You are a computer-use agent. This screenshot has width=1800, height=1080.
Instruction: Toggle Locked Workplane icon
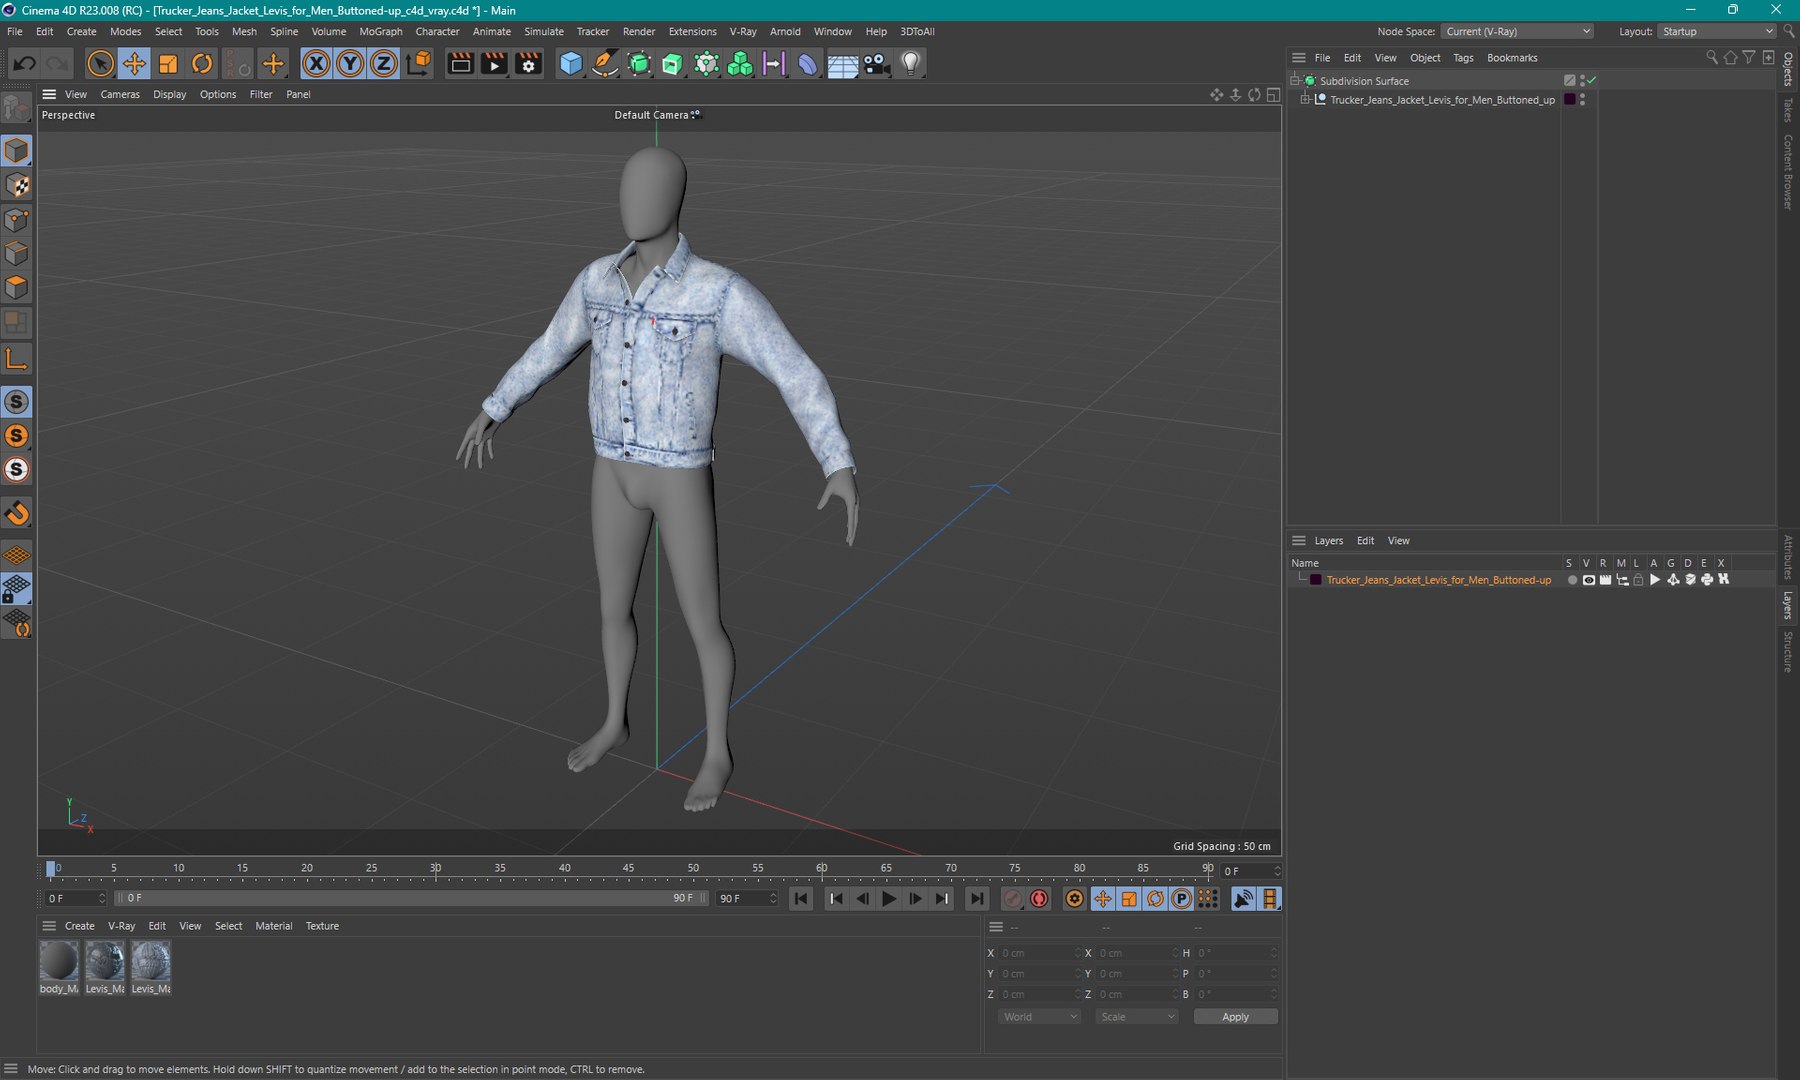[17, 589]
